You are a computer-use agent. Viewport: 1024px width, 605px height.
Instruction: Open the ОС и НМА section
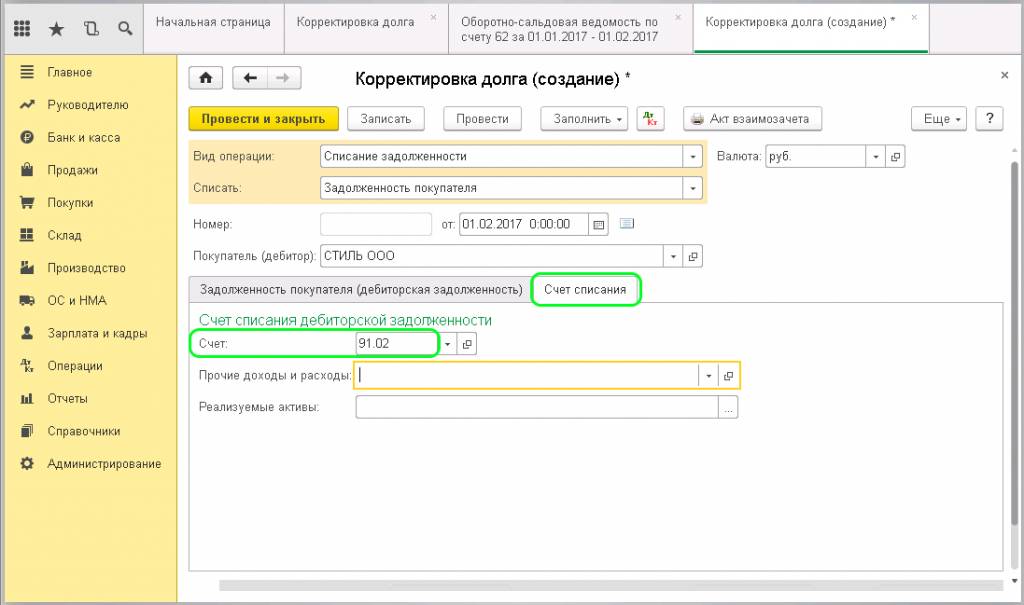[76, 301]
